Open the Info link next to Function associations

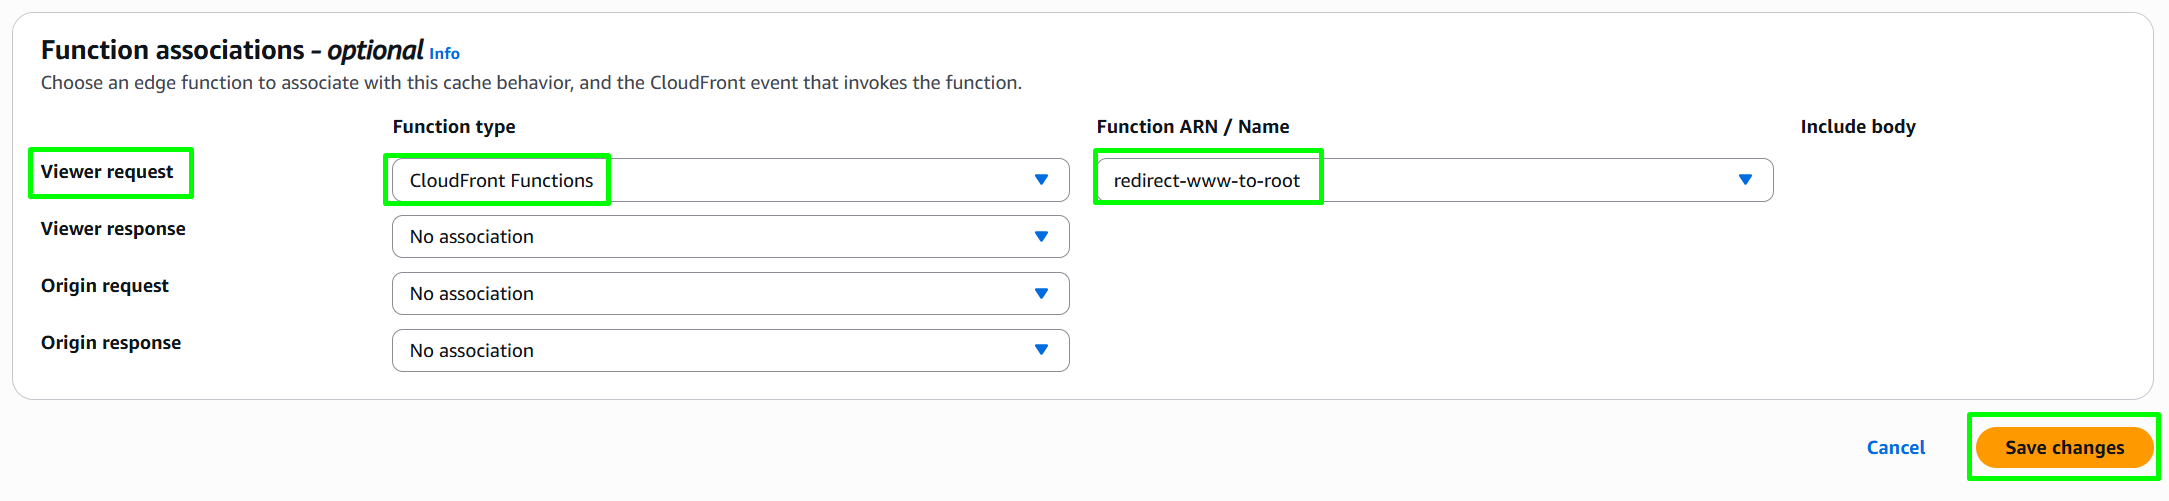(x=445, y=54)
